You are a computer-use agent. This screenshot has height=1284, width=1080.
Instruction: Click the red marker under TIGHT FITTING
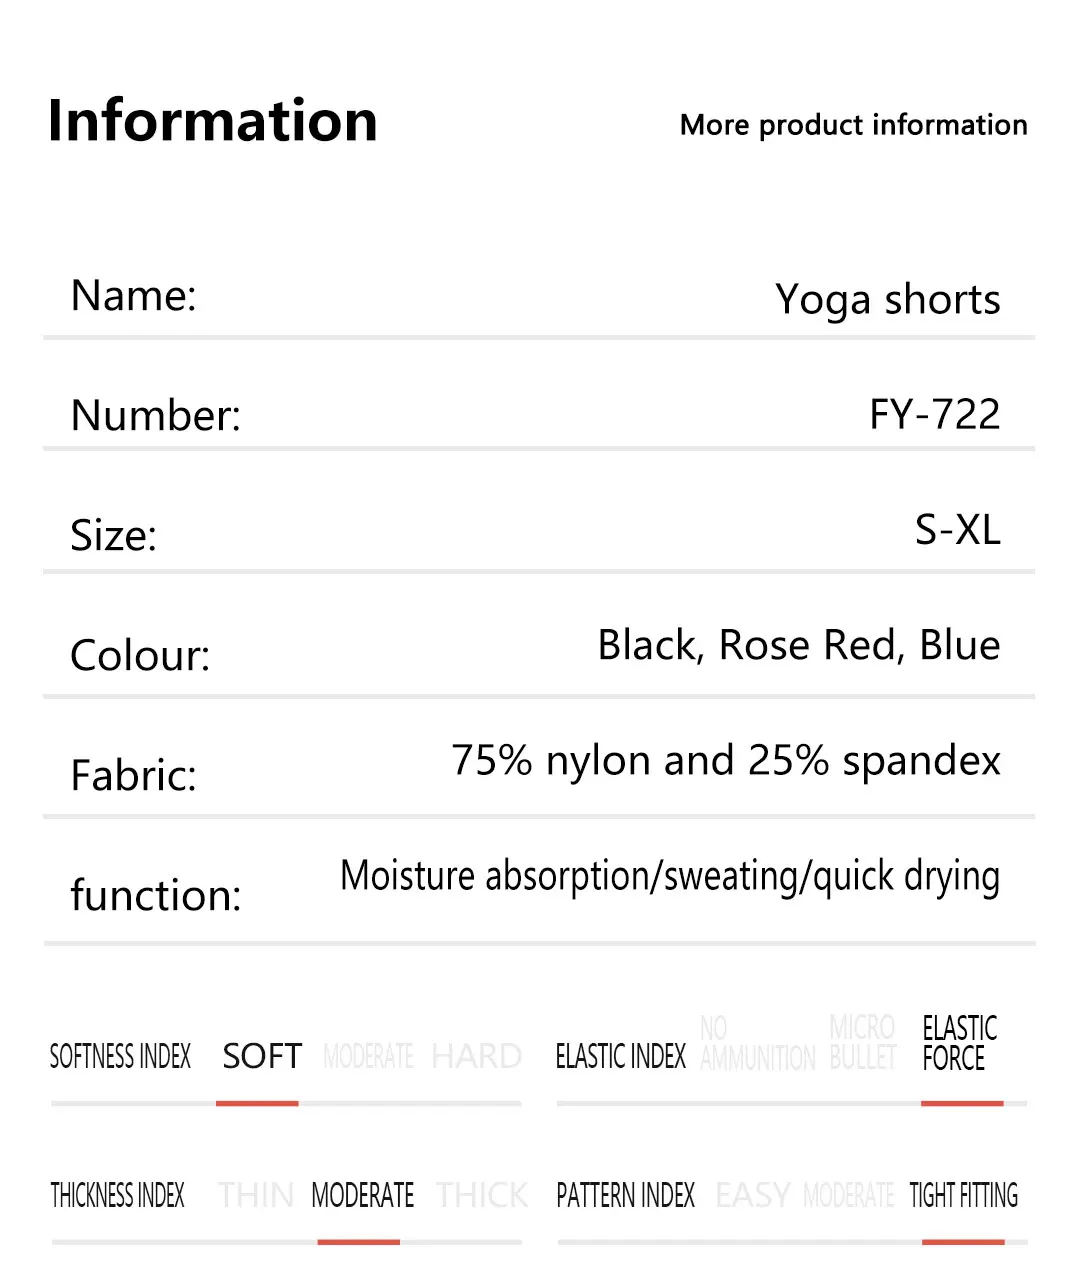coord(963,1242)
